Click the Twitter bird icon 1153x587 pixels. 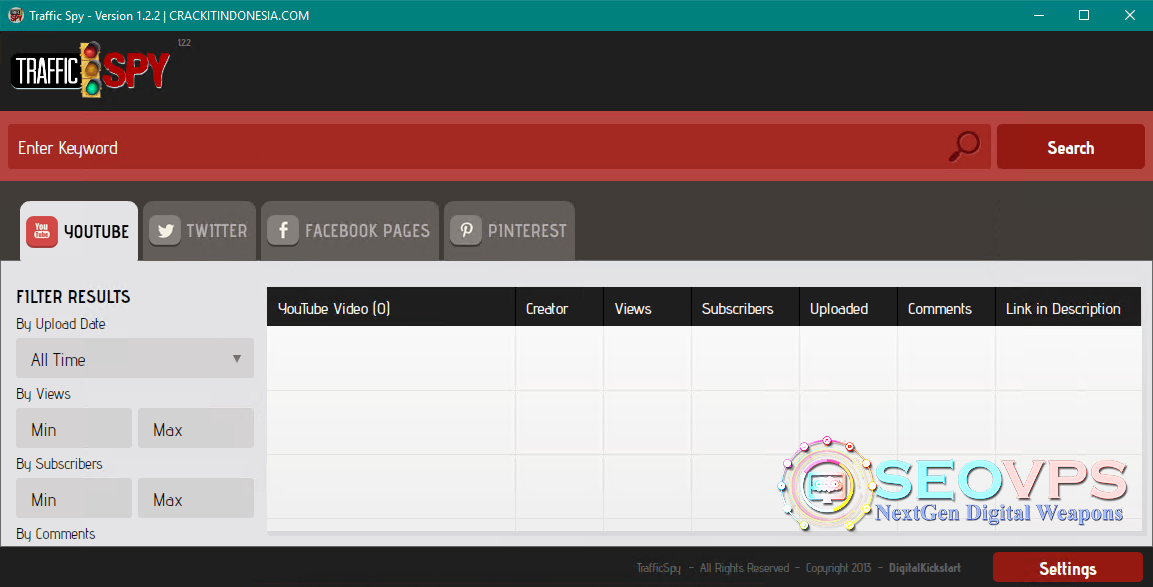click(x=165, y=230)
